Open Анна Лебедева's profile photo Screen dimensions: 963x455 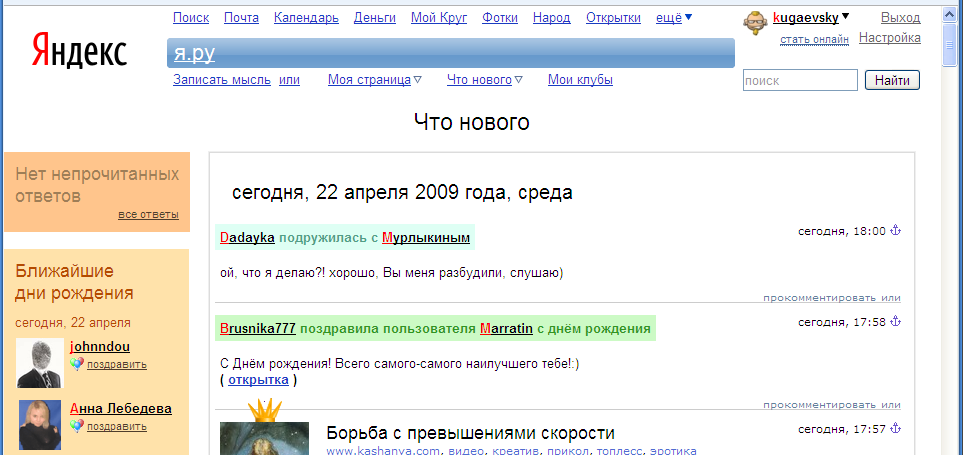click(40, 425)
